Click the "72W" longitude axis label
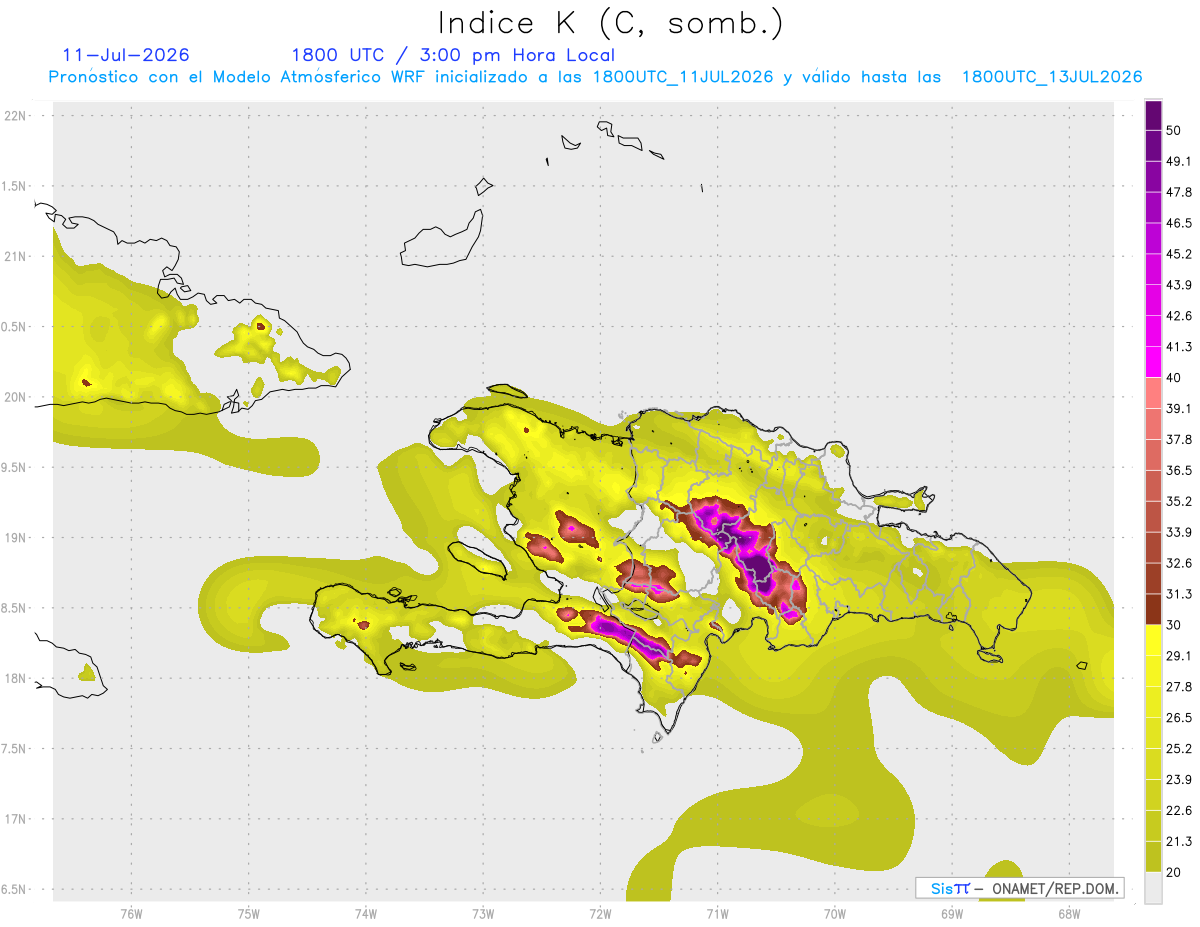The width and height of the screenshot is (1200, 927). point(600,914)
